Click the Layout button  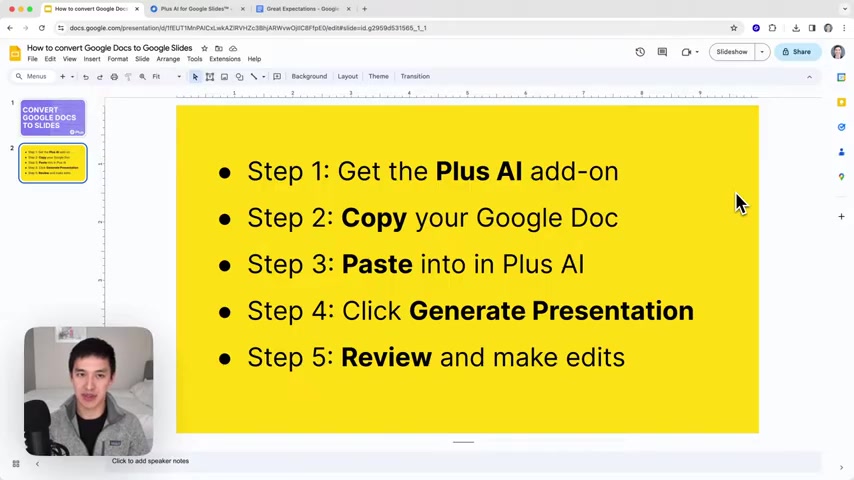click(x=347, y=77)
